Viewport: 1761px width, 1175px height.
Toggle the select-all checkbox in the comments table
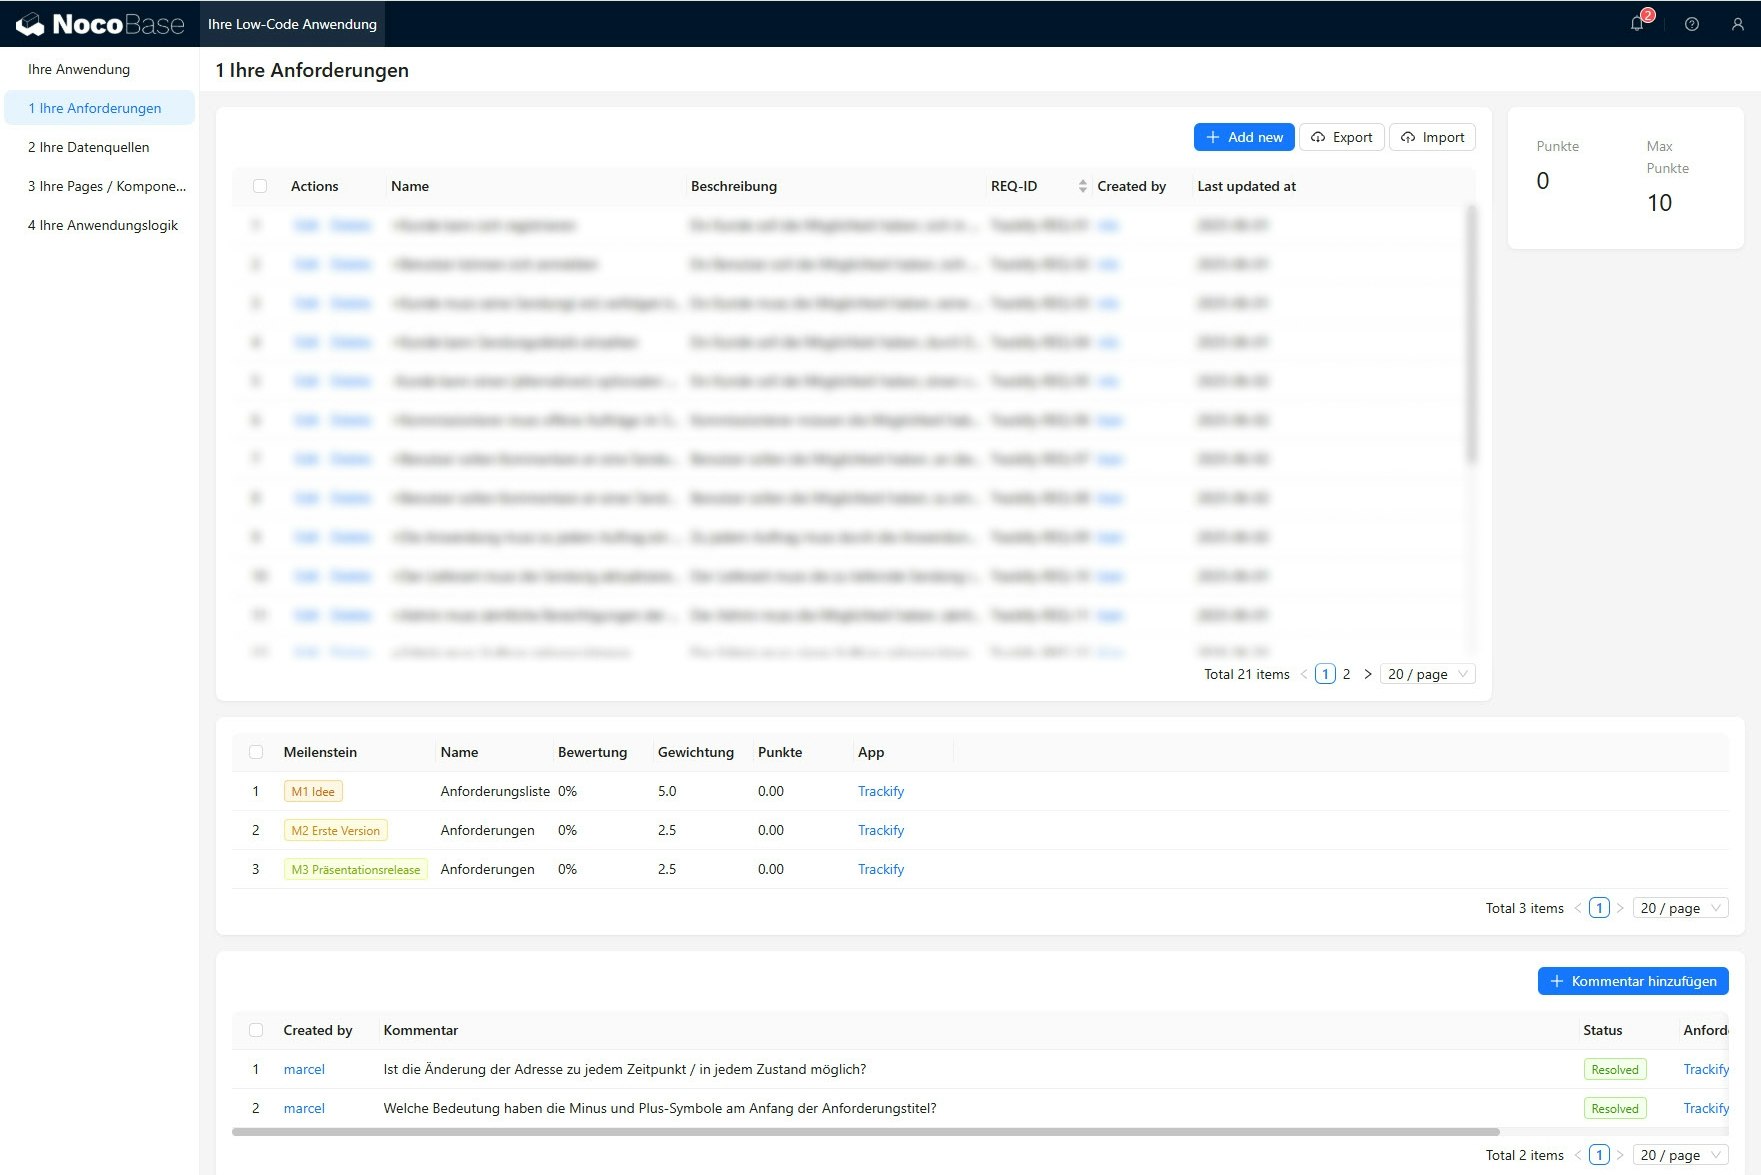point(256,1030)
